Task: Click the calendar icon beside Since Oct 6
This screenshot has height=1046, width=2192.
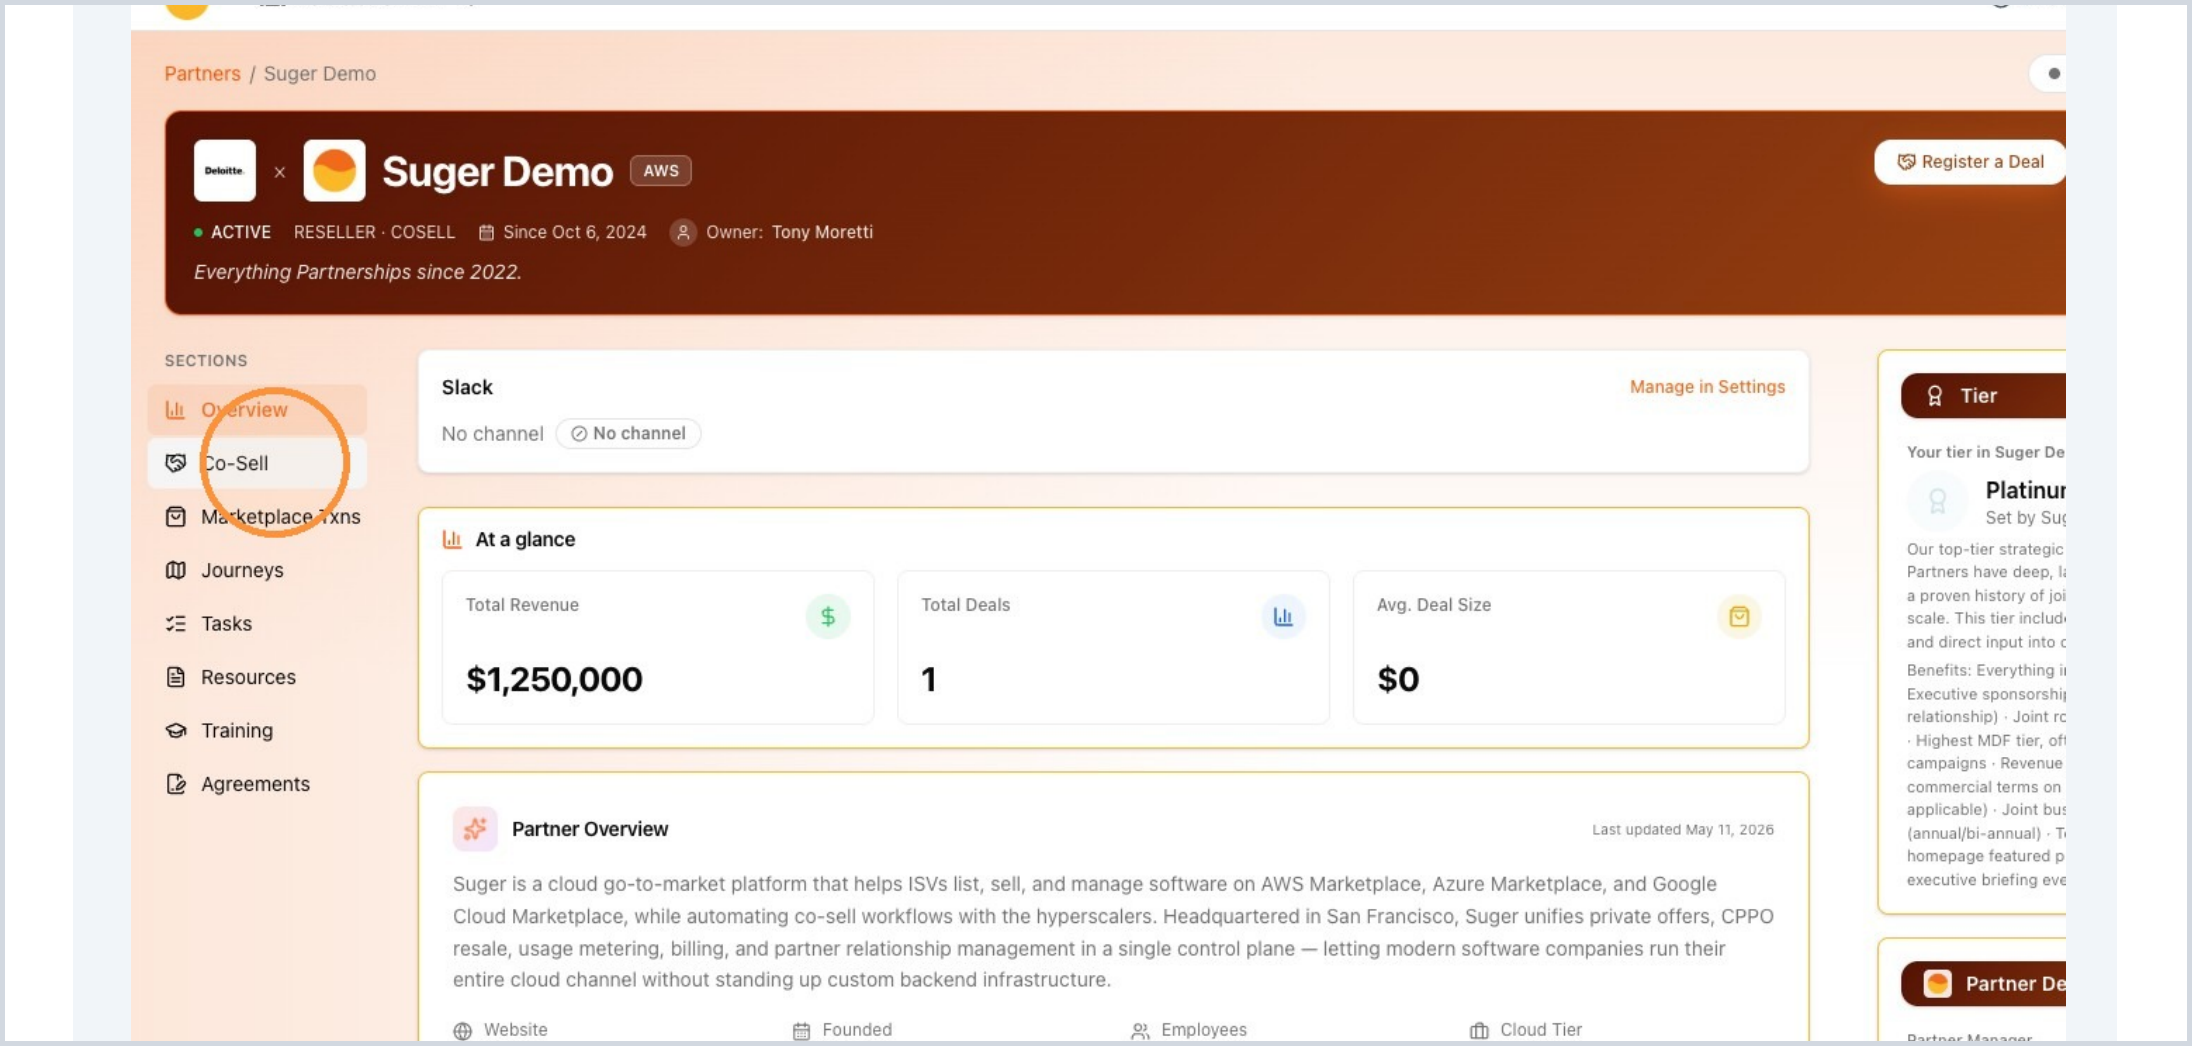Action: [x=486, y=233]
